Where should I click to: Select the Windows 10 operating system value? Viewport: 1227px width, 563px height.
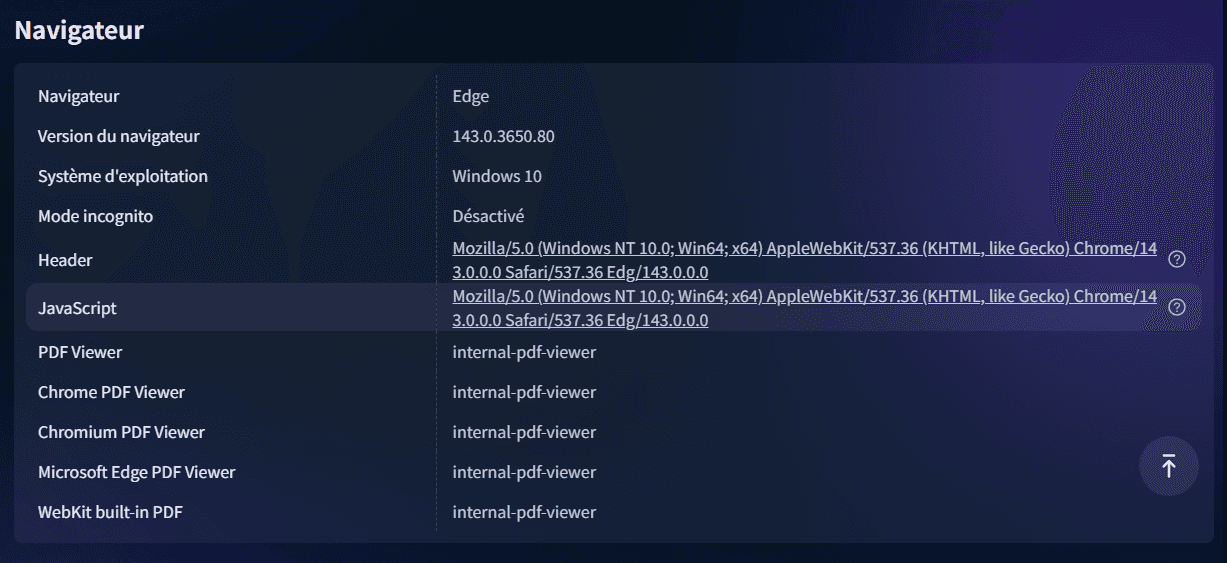point(497,176)
